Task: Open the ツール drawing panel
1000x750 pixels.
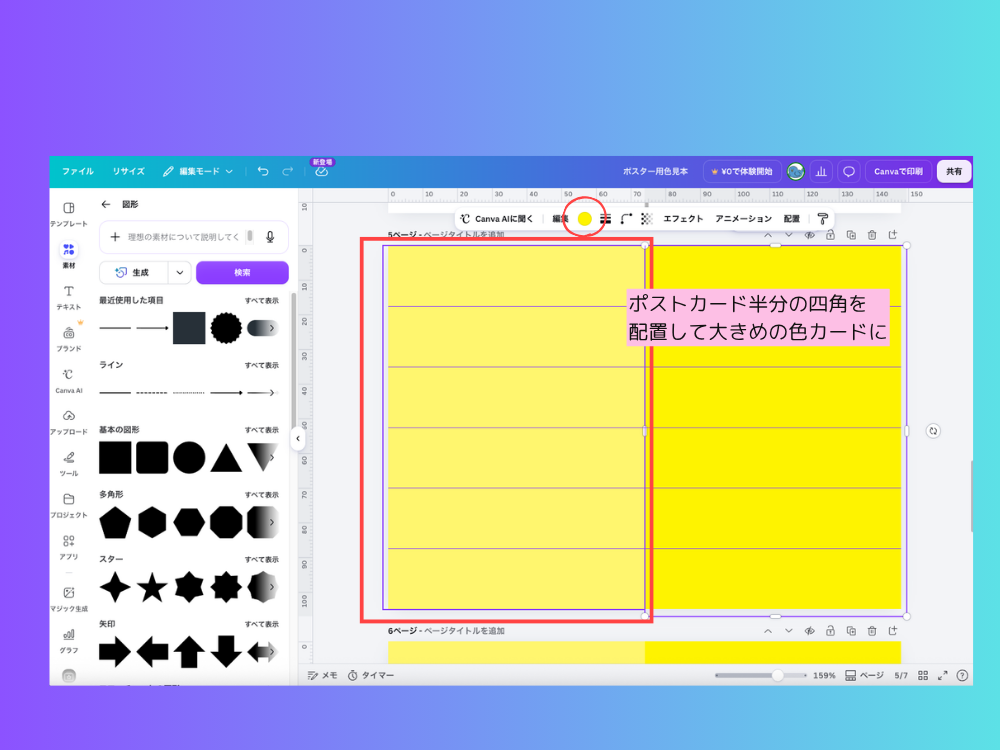Action: click(69, 464)
